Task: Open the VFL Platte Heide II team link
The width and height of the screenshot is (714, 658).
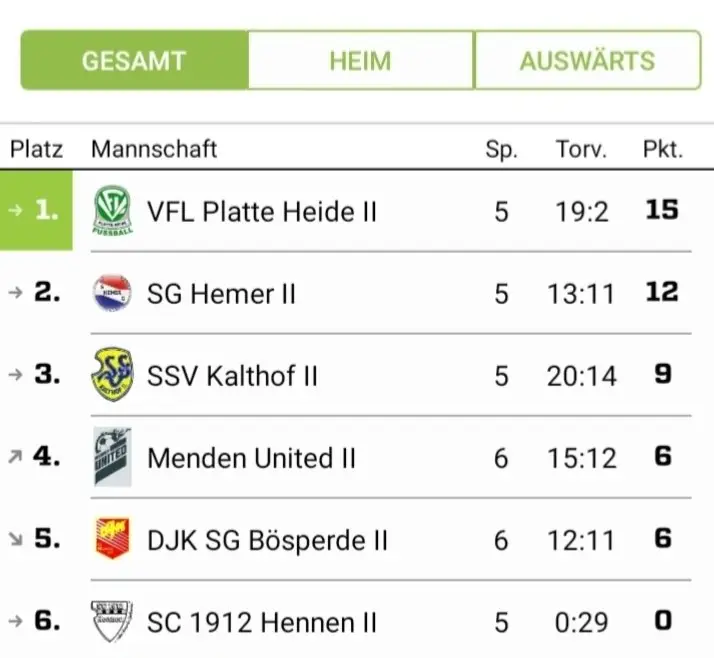Action: (262, 211)
